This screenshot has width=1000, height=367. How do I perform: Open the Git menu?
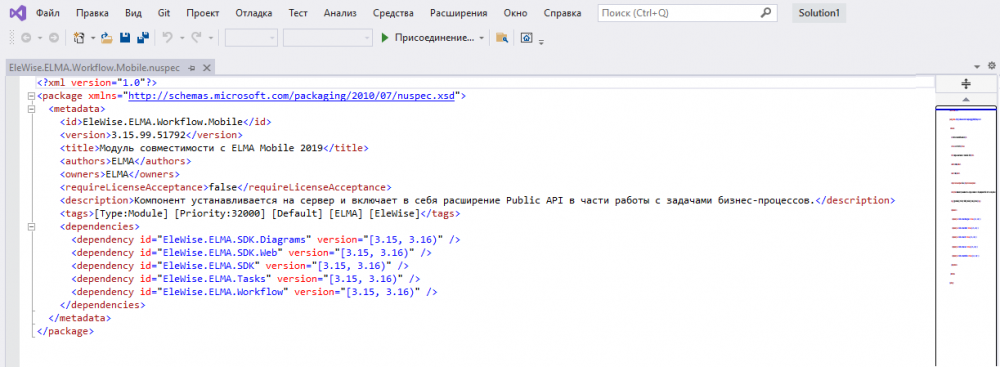click(165, 13)
